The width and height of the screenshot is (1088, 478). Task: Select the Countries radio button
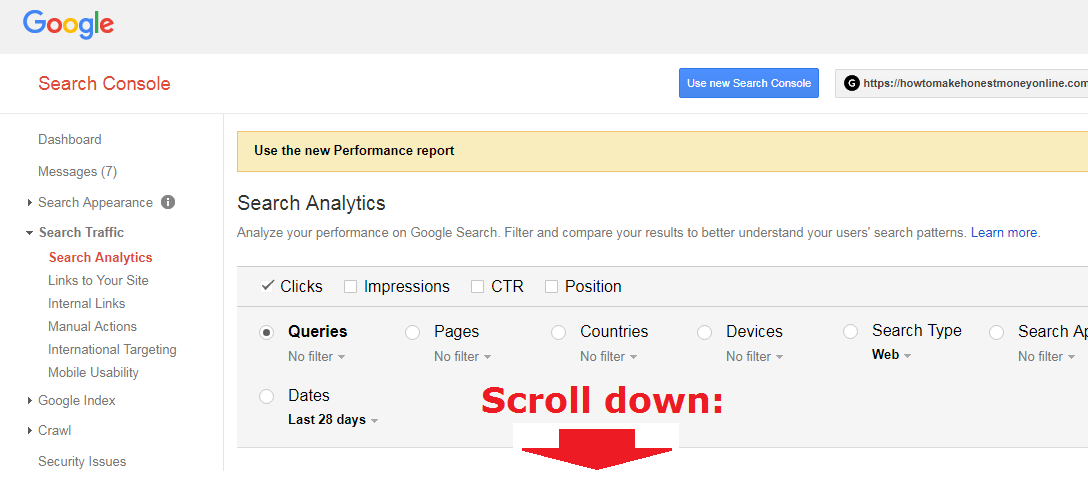click(559, 332)
